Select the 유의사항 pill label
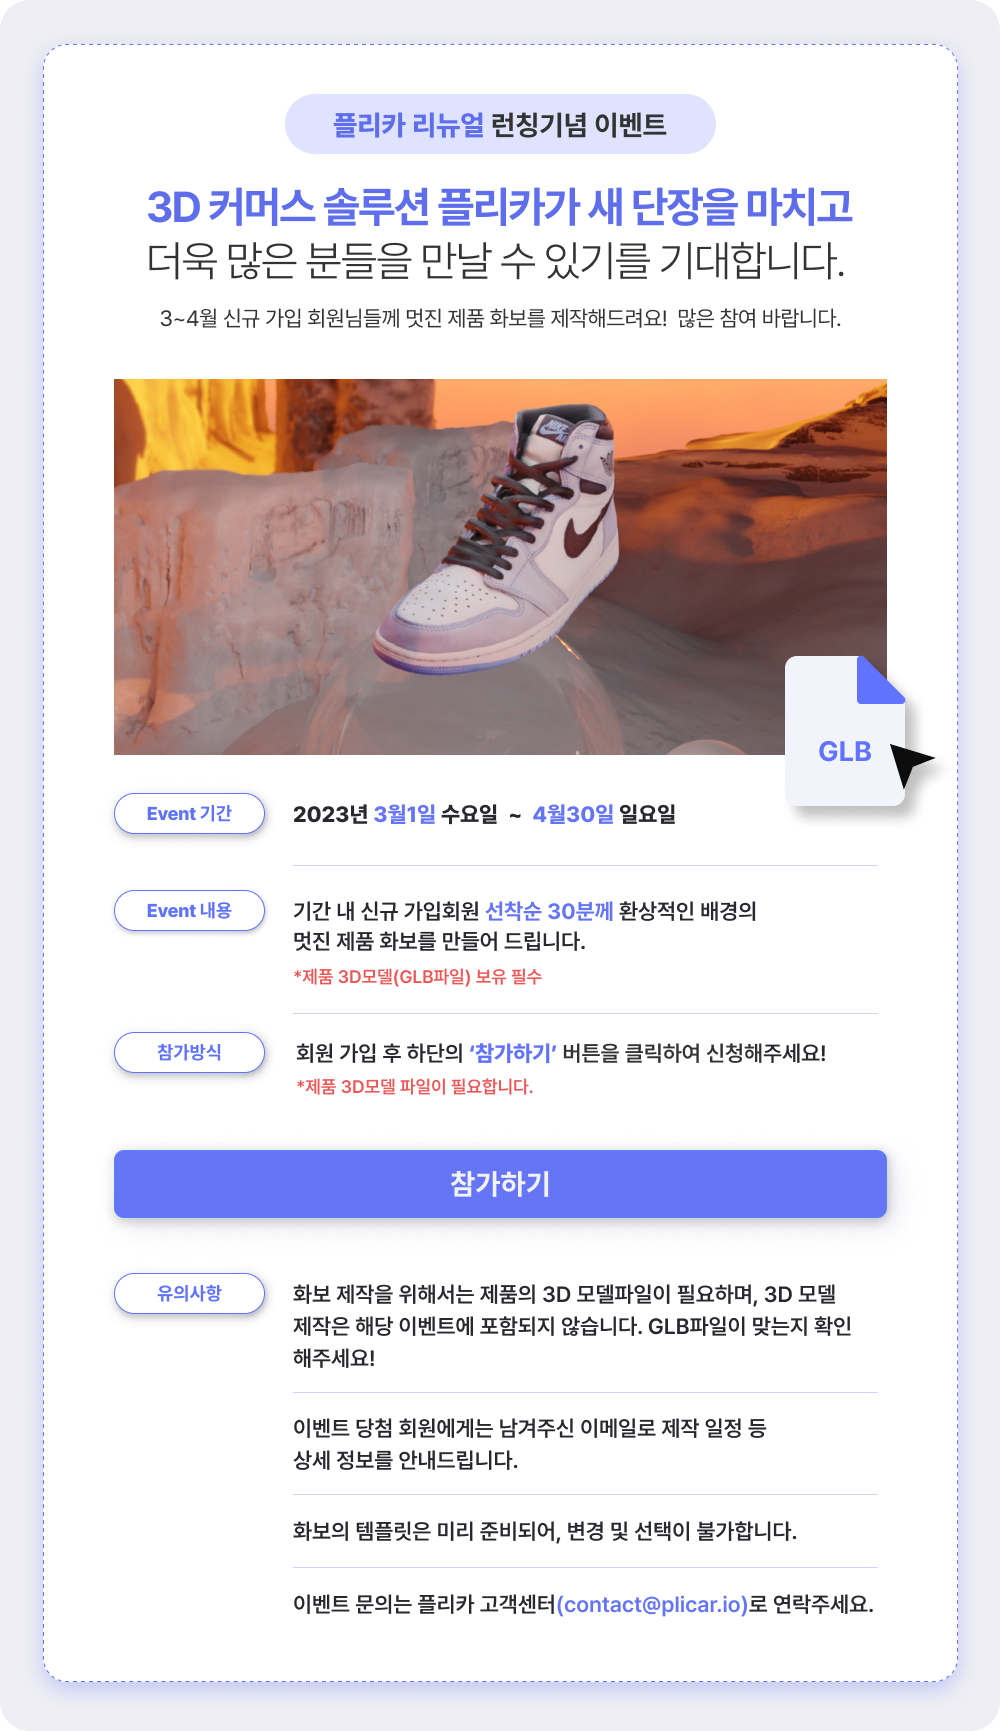 189,1293
